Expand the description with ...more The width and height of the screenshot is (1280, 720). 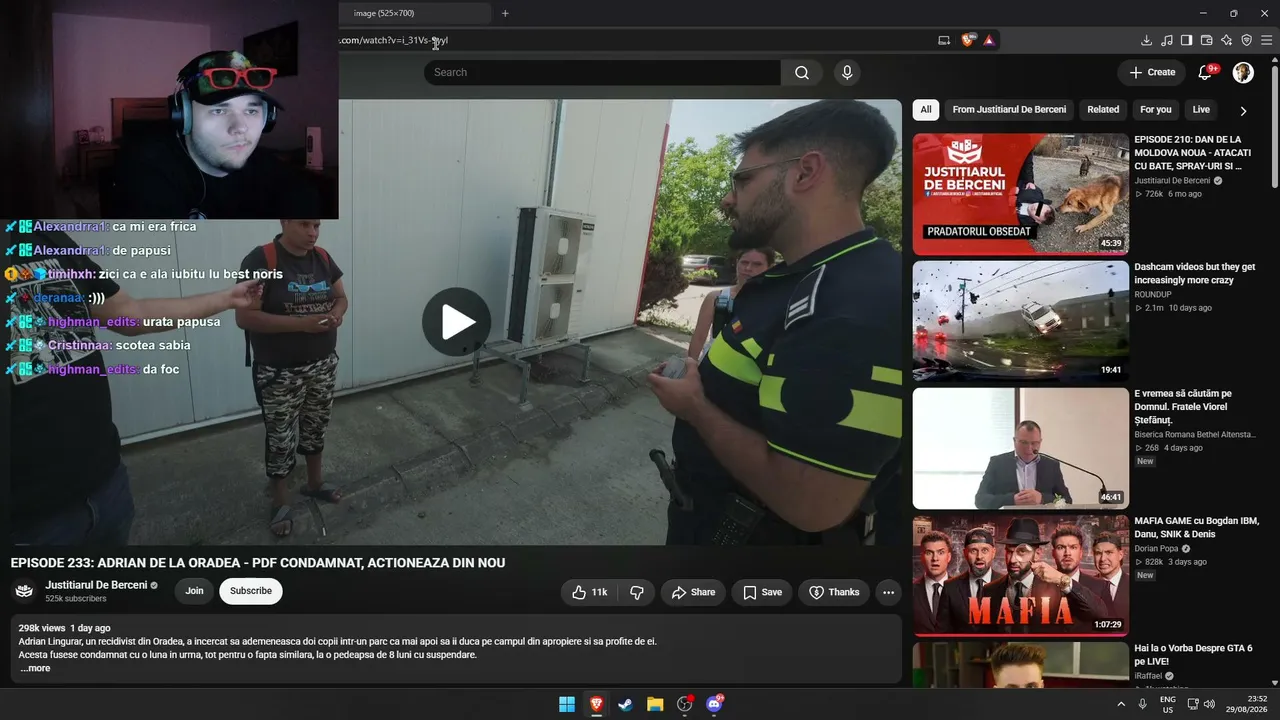[35, 668]
